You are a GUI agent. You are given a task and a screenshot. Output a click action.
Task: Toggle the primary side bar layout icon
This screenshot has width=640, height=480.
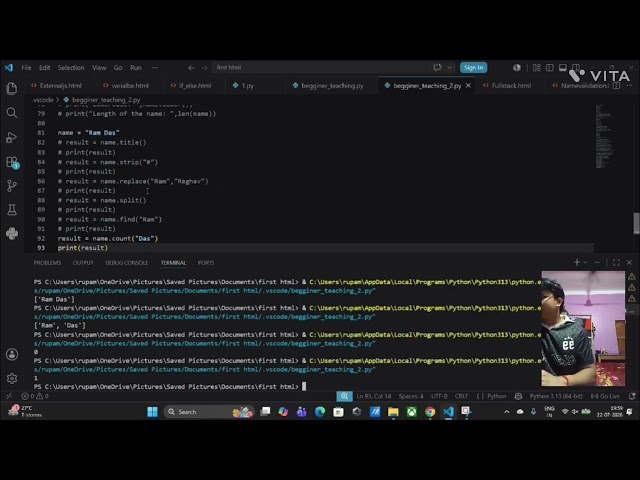pos(550,68)
